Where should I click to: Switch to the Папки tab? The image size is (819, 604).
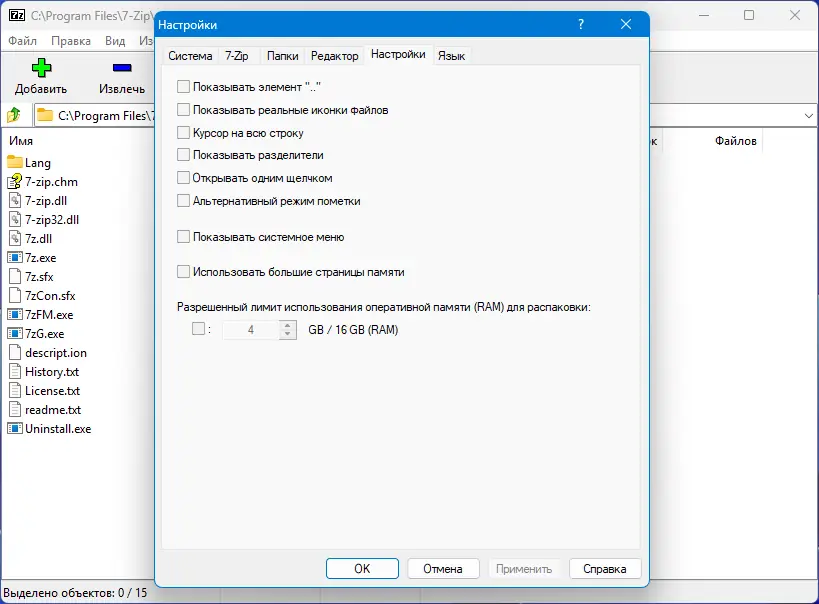(x=283, y=56)
